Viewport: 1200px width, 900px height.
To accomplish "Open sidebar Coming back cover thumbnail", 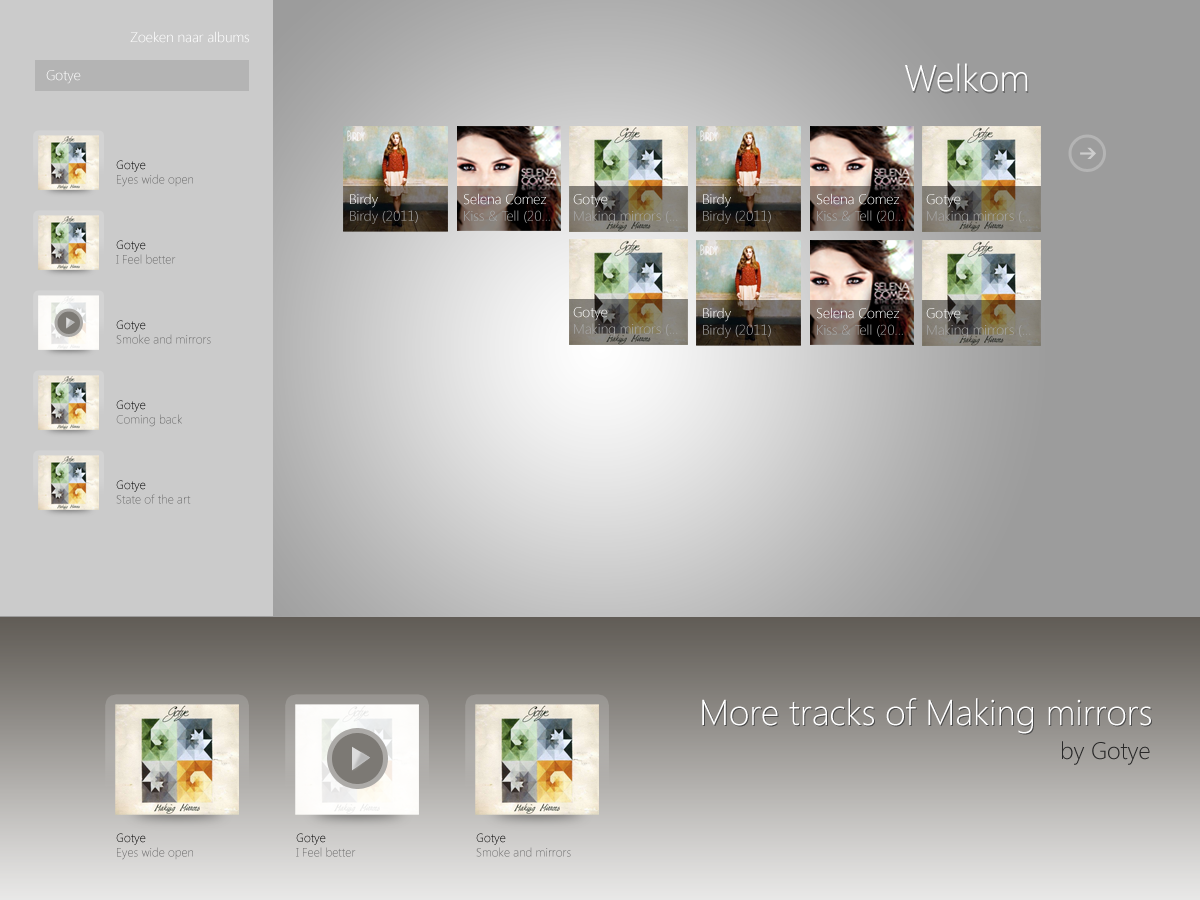I will [68, 402].
